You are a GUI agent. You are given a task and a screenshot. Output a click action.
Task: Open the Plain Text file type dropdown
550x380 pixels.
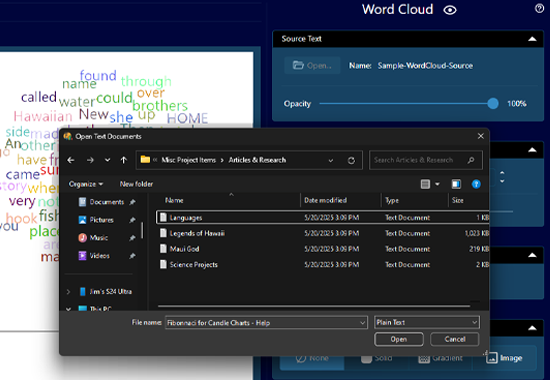click(x=427, y=322)
